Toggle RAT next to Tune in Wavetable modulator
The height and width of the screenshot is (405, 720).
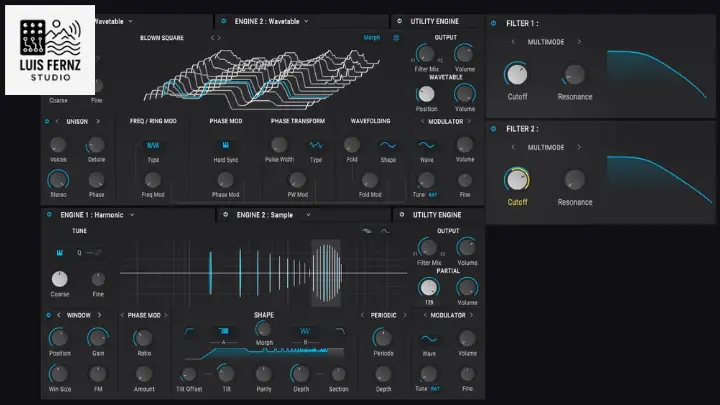(x=433, y=195)
